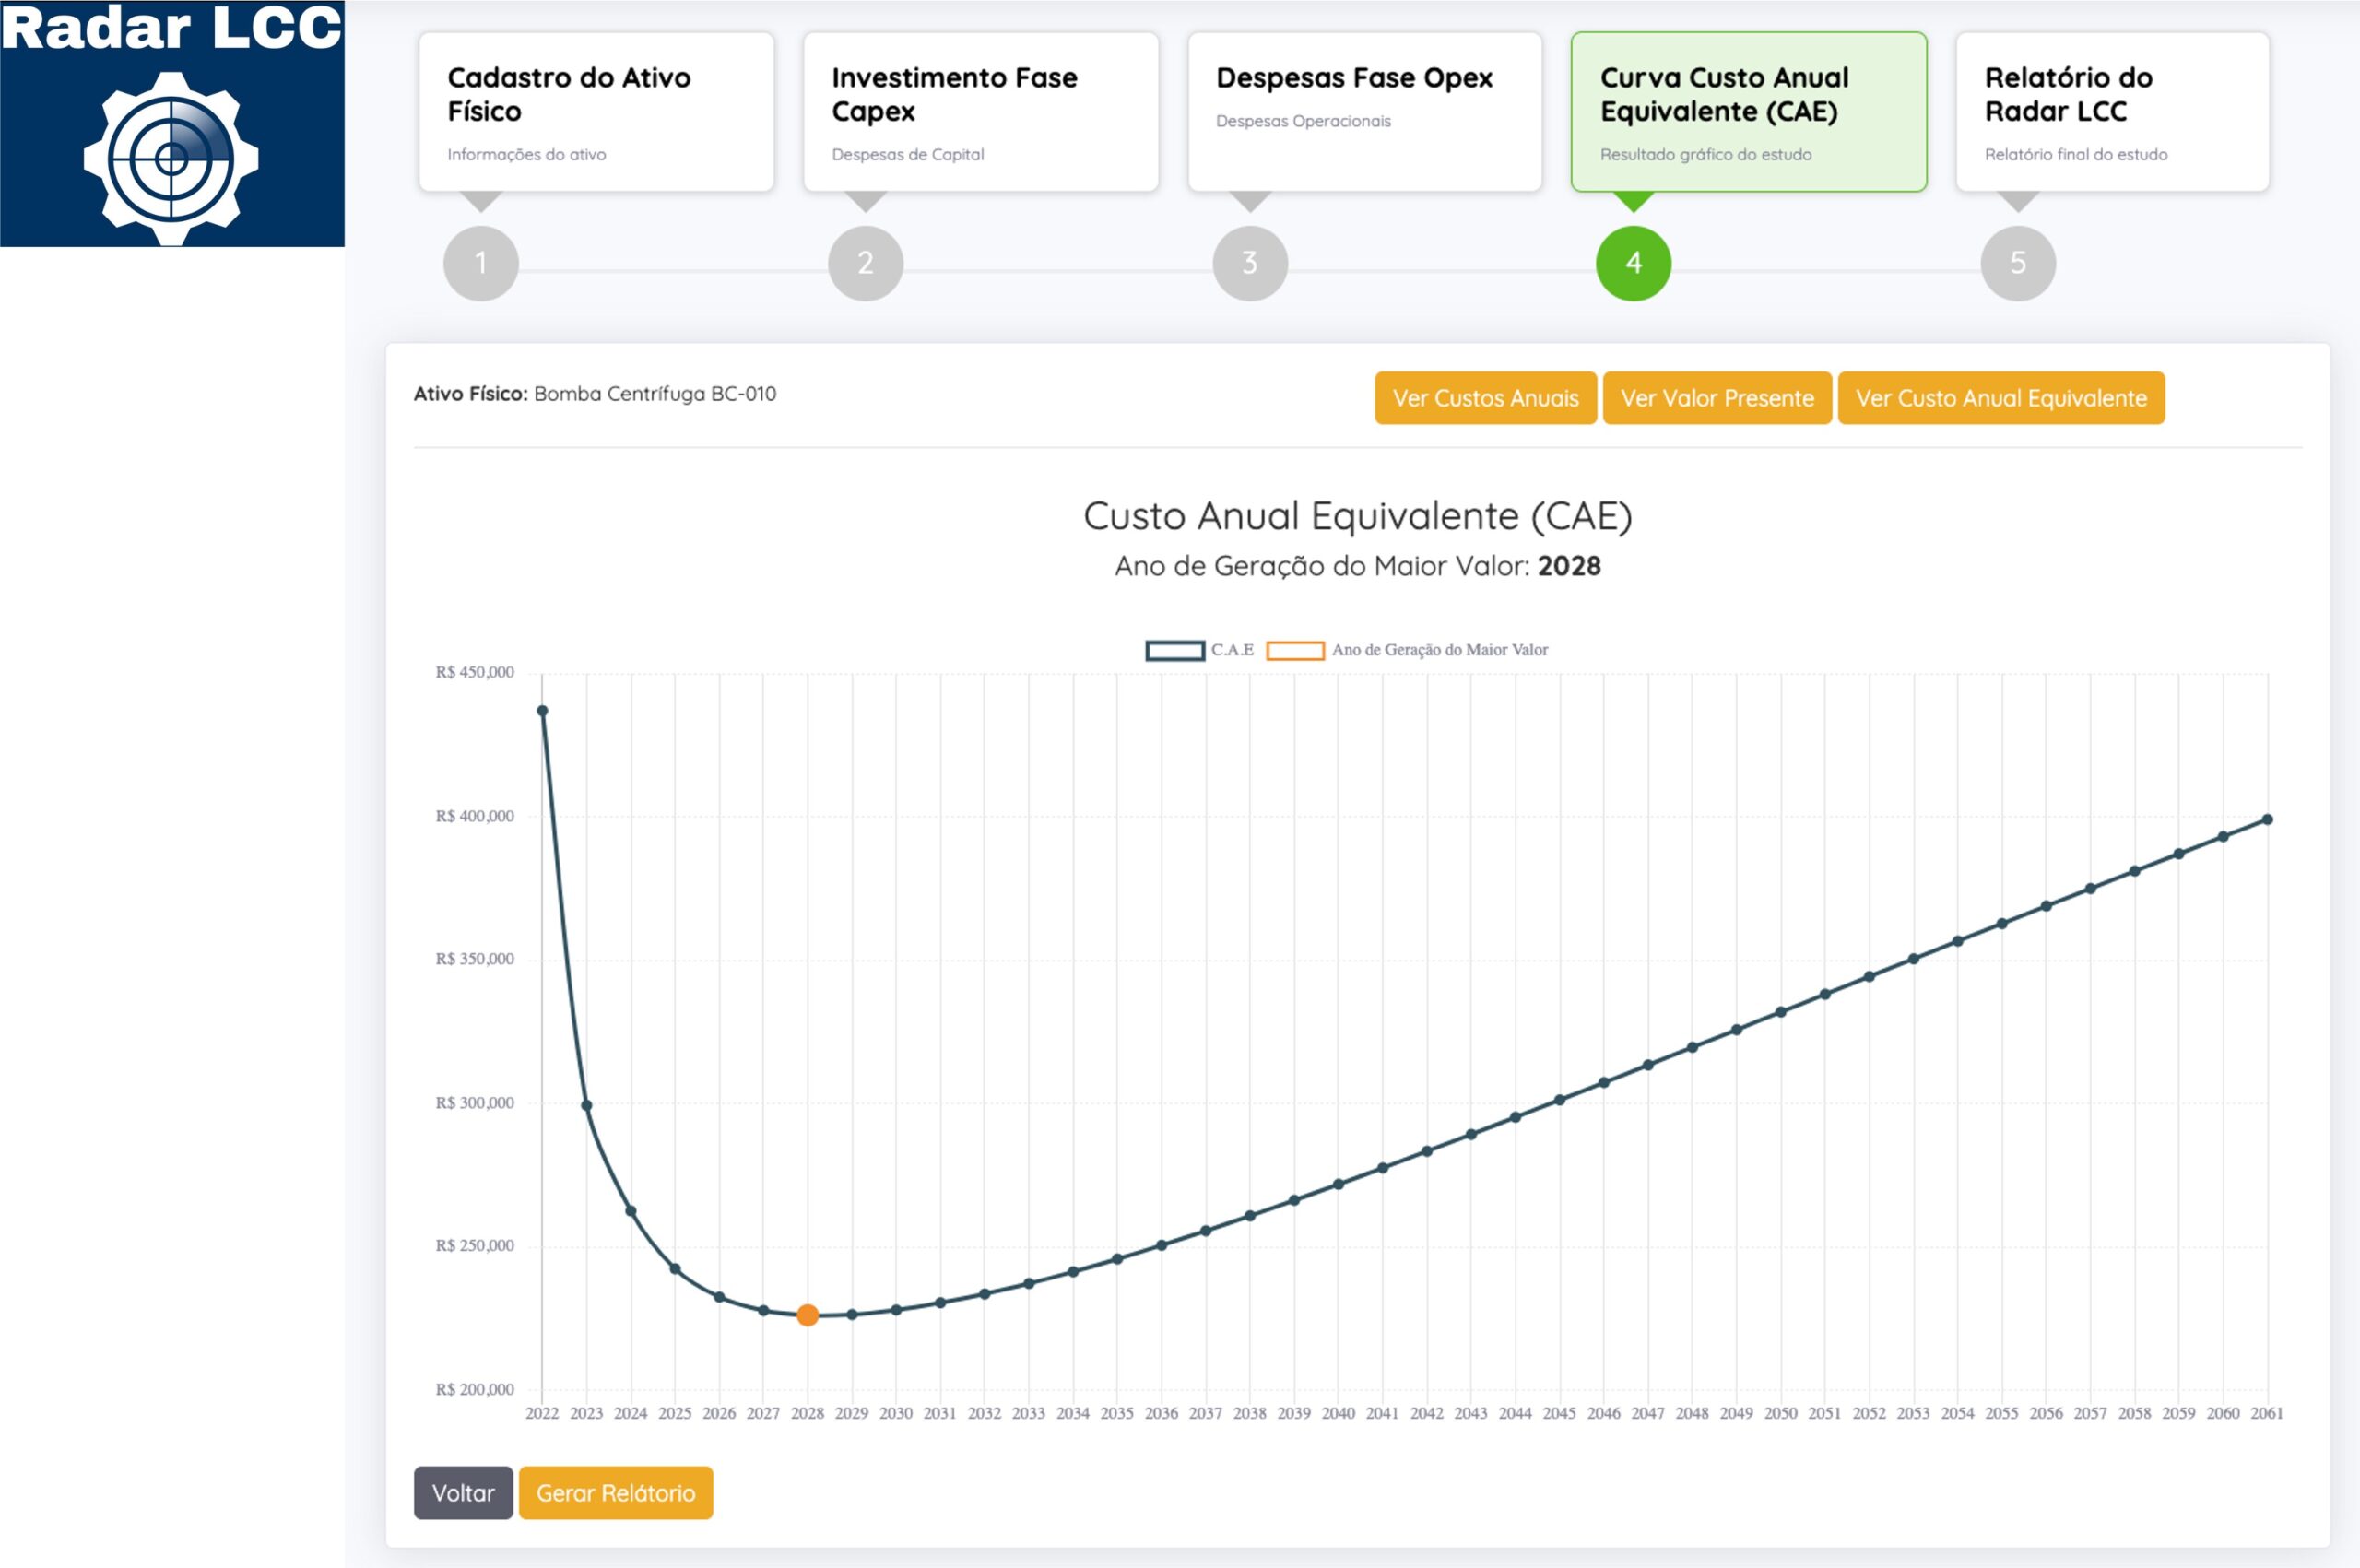Click step circle number 2
The width and height of the screenshot is (2360, 1568).
865,263
